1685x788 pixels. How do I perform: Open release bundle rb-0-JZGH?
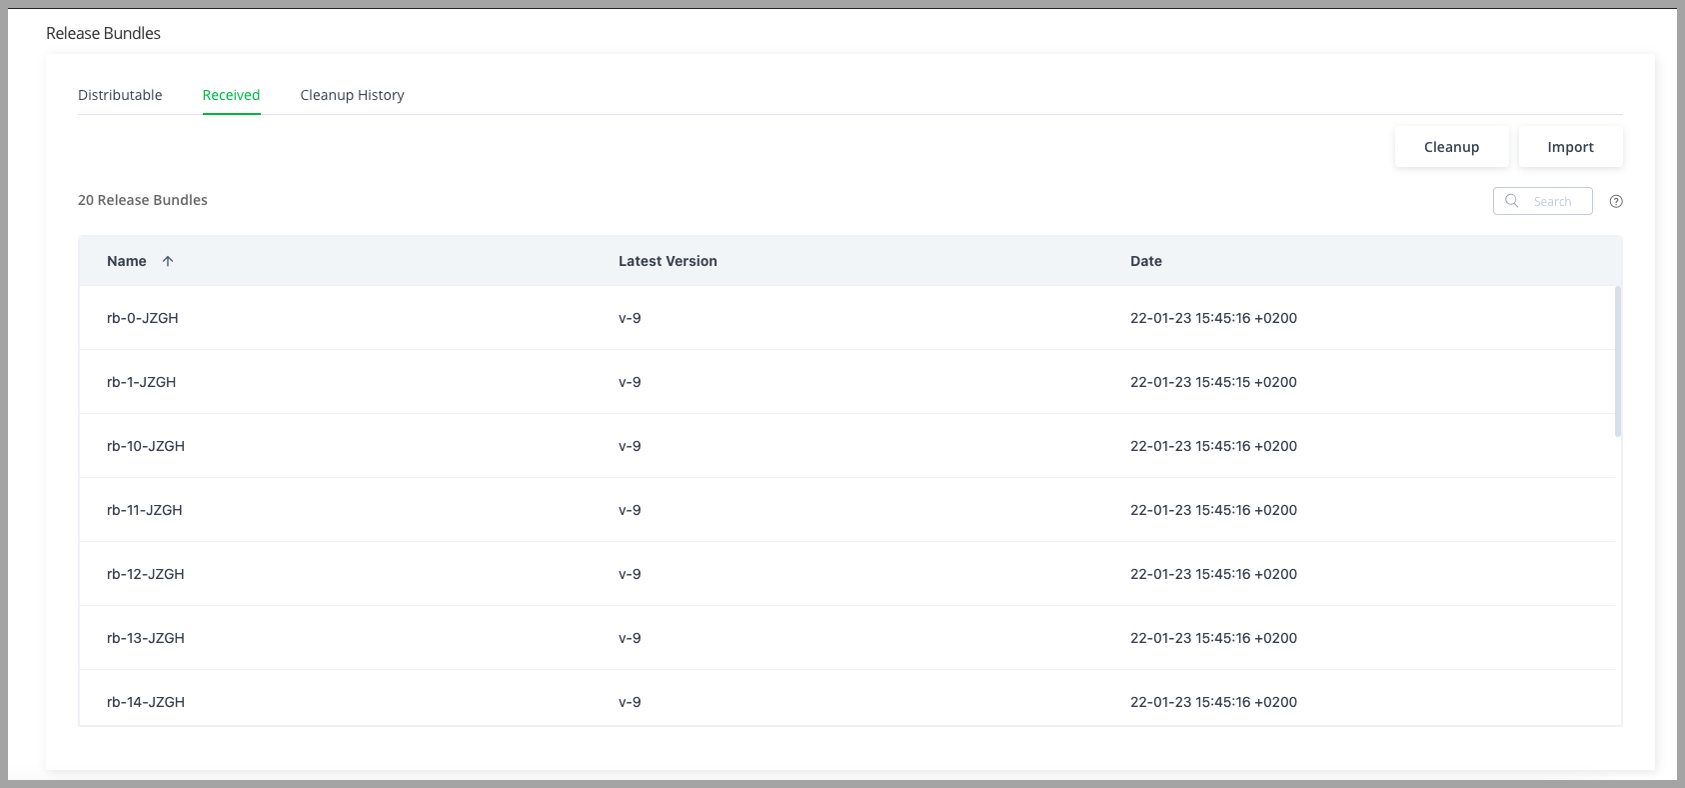(143, 318)
